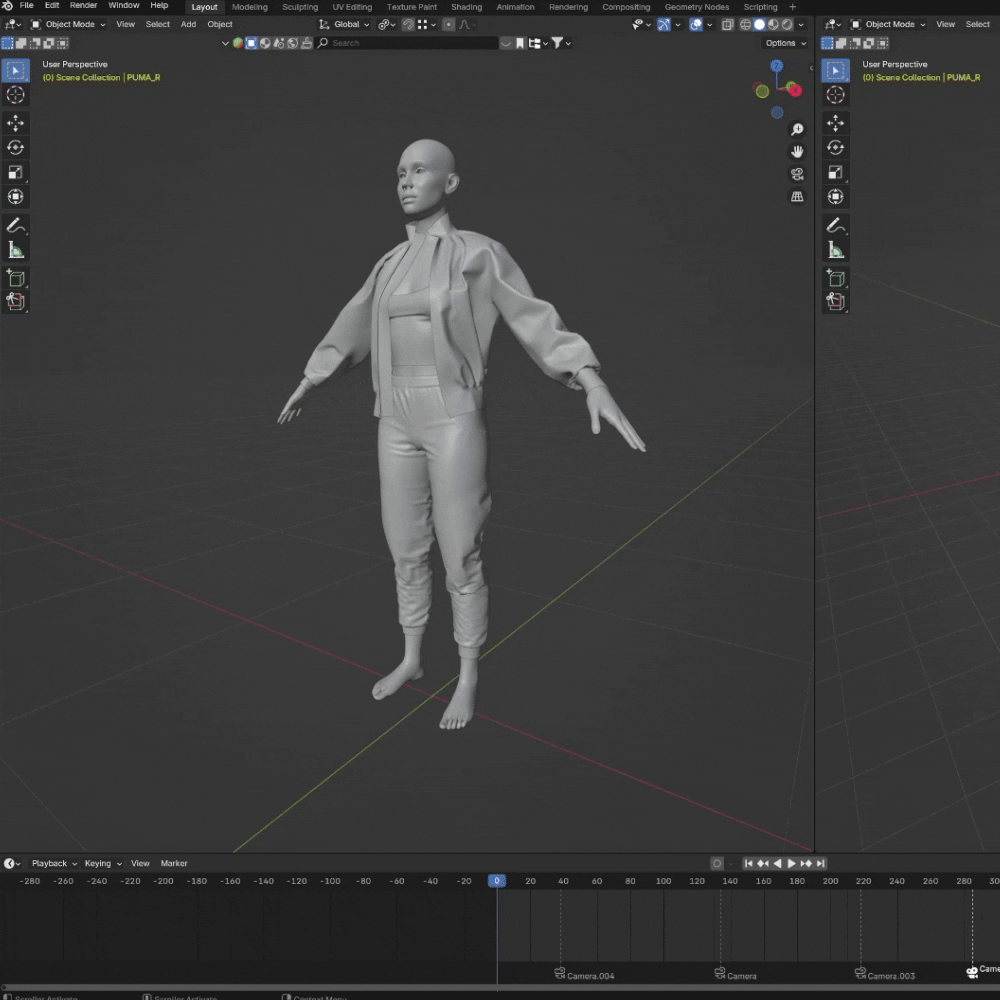Screen dimensions: 1000x1000
Task: Select the Rotate tool in the right viewport
Action: click(x=835, y=147)
